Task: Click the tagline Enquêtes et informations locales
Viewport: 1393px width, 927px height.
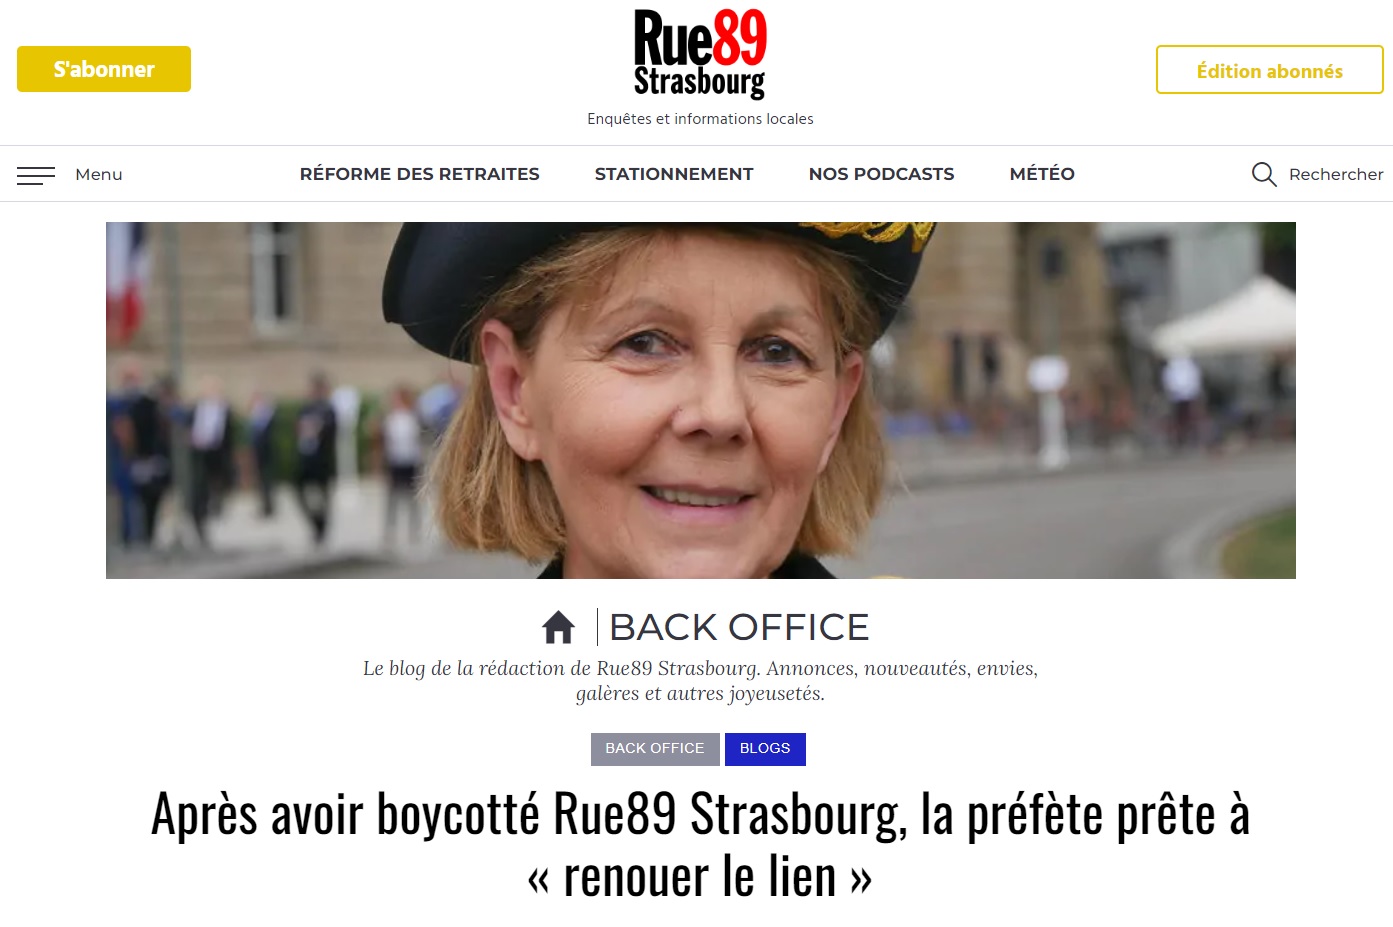Action: click(x=700, y=119)
